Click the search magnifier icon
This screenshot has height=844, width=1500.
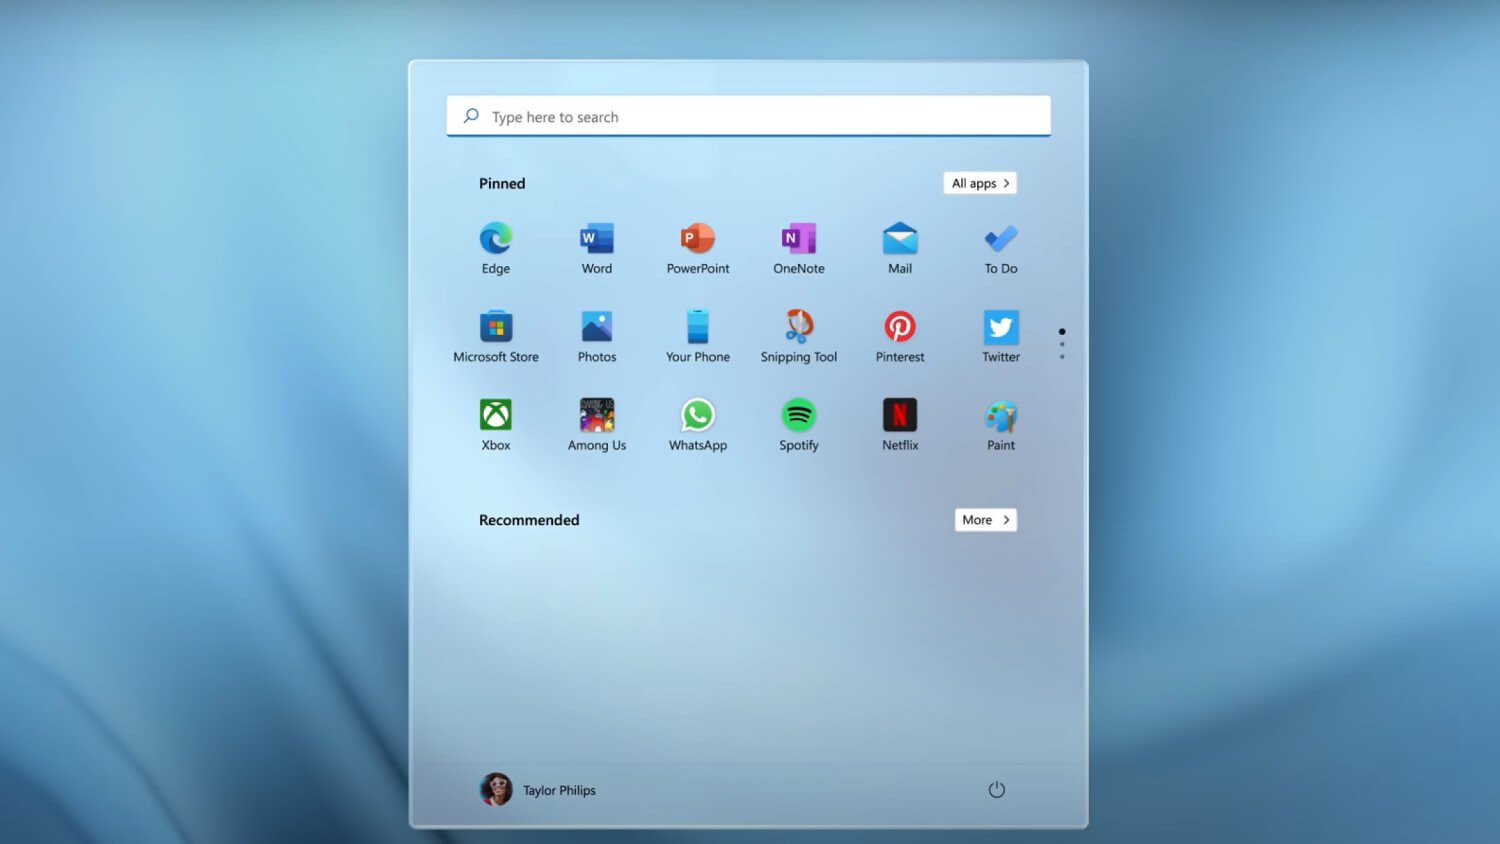point(471,116)
